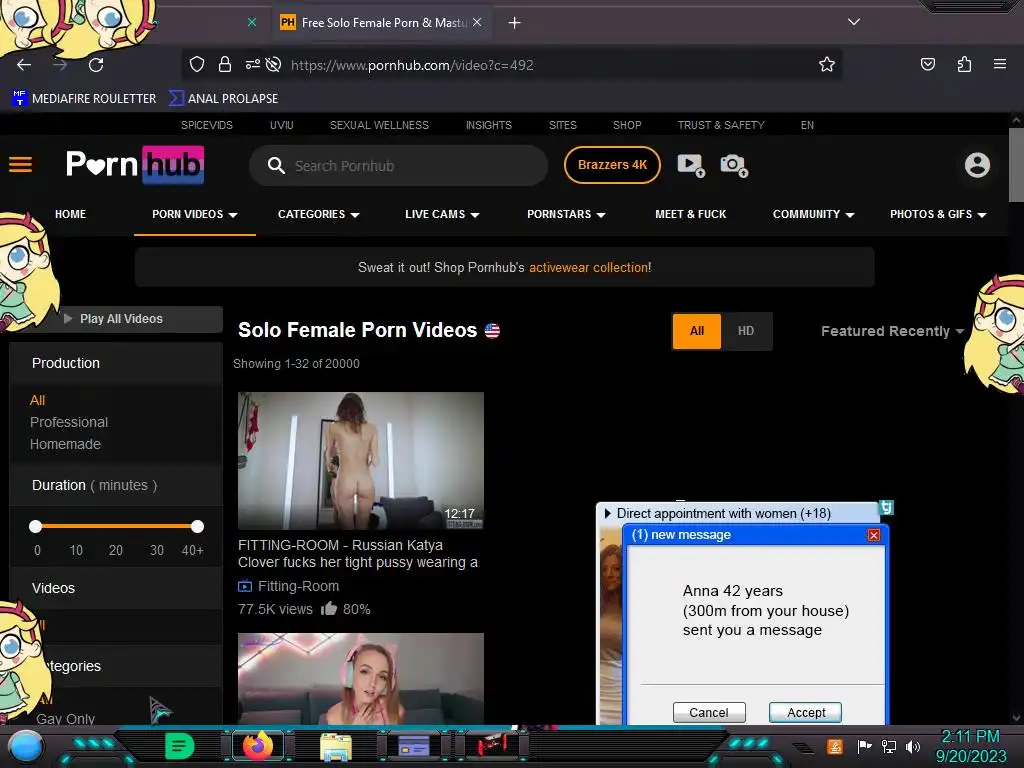Open the Firefox extensions puzzle icon

(x=964, y=64)
